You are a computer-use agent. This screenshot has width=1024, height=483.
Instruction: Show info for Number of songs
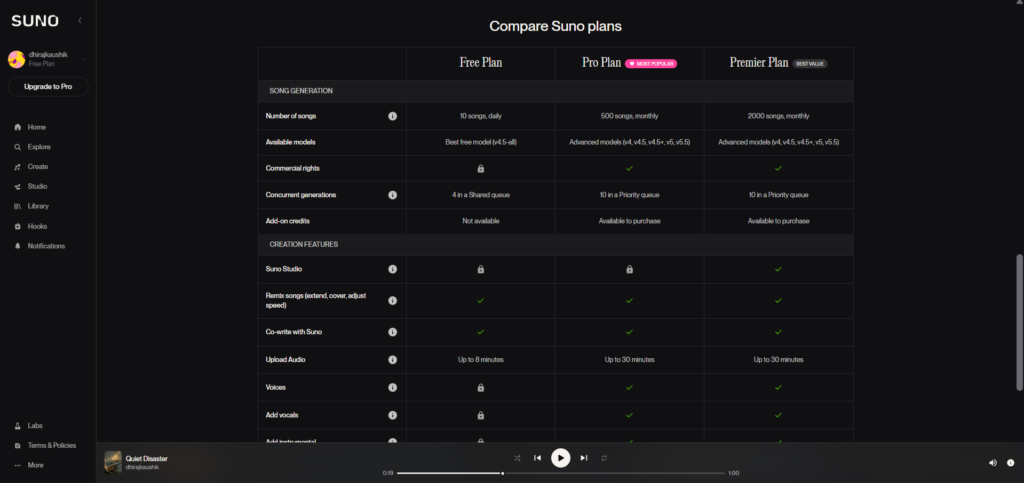point(392,116)
